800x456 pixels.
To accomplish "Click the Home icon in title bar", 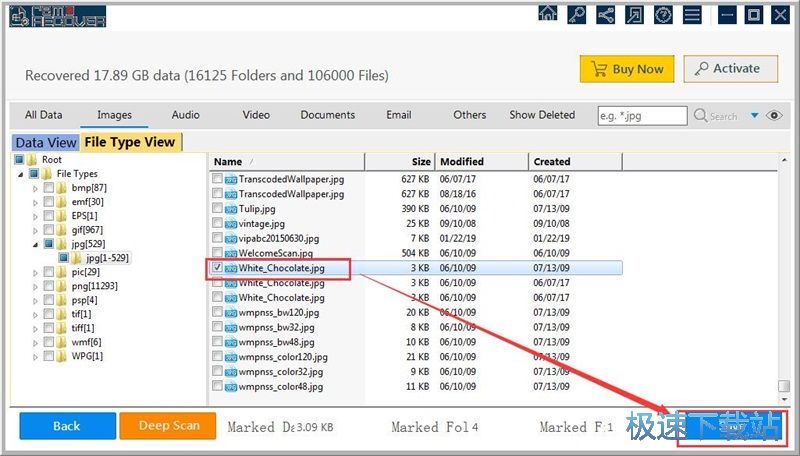I will click(548, 14).
